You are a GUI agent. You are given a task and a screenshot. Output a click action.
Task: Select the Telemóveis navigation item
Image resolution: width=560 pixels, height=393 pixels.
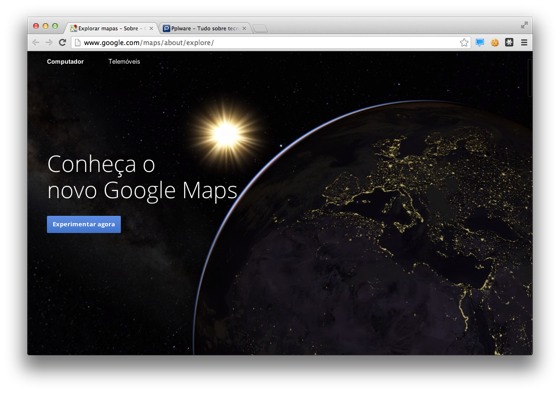124,61
